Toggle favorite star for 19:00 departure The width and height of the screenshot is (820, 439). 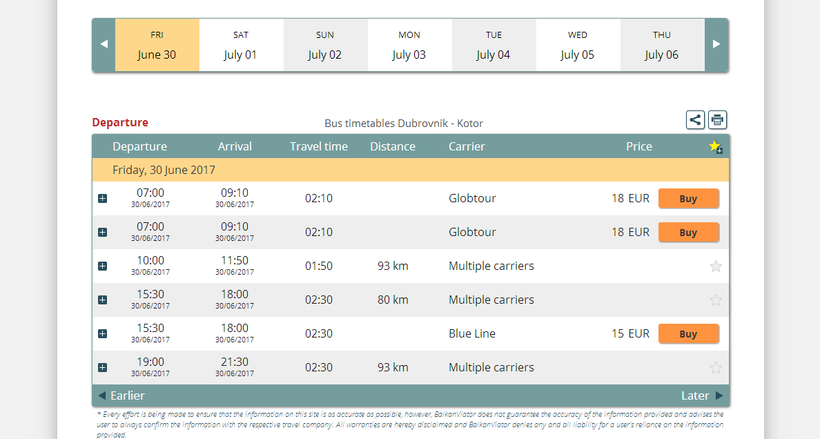[715, 368]
